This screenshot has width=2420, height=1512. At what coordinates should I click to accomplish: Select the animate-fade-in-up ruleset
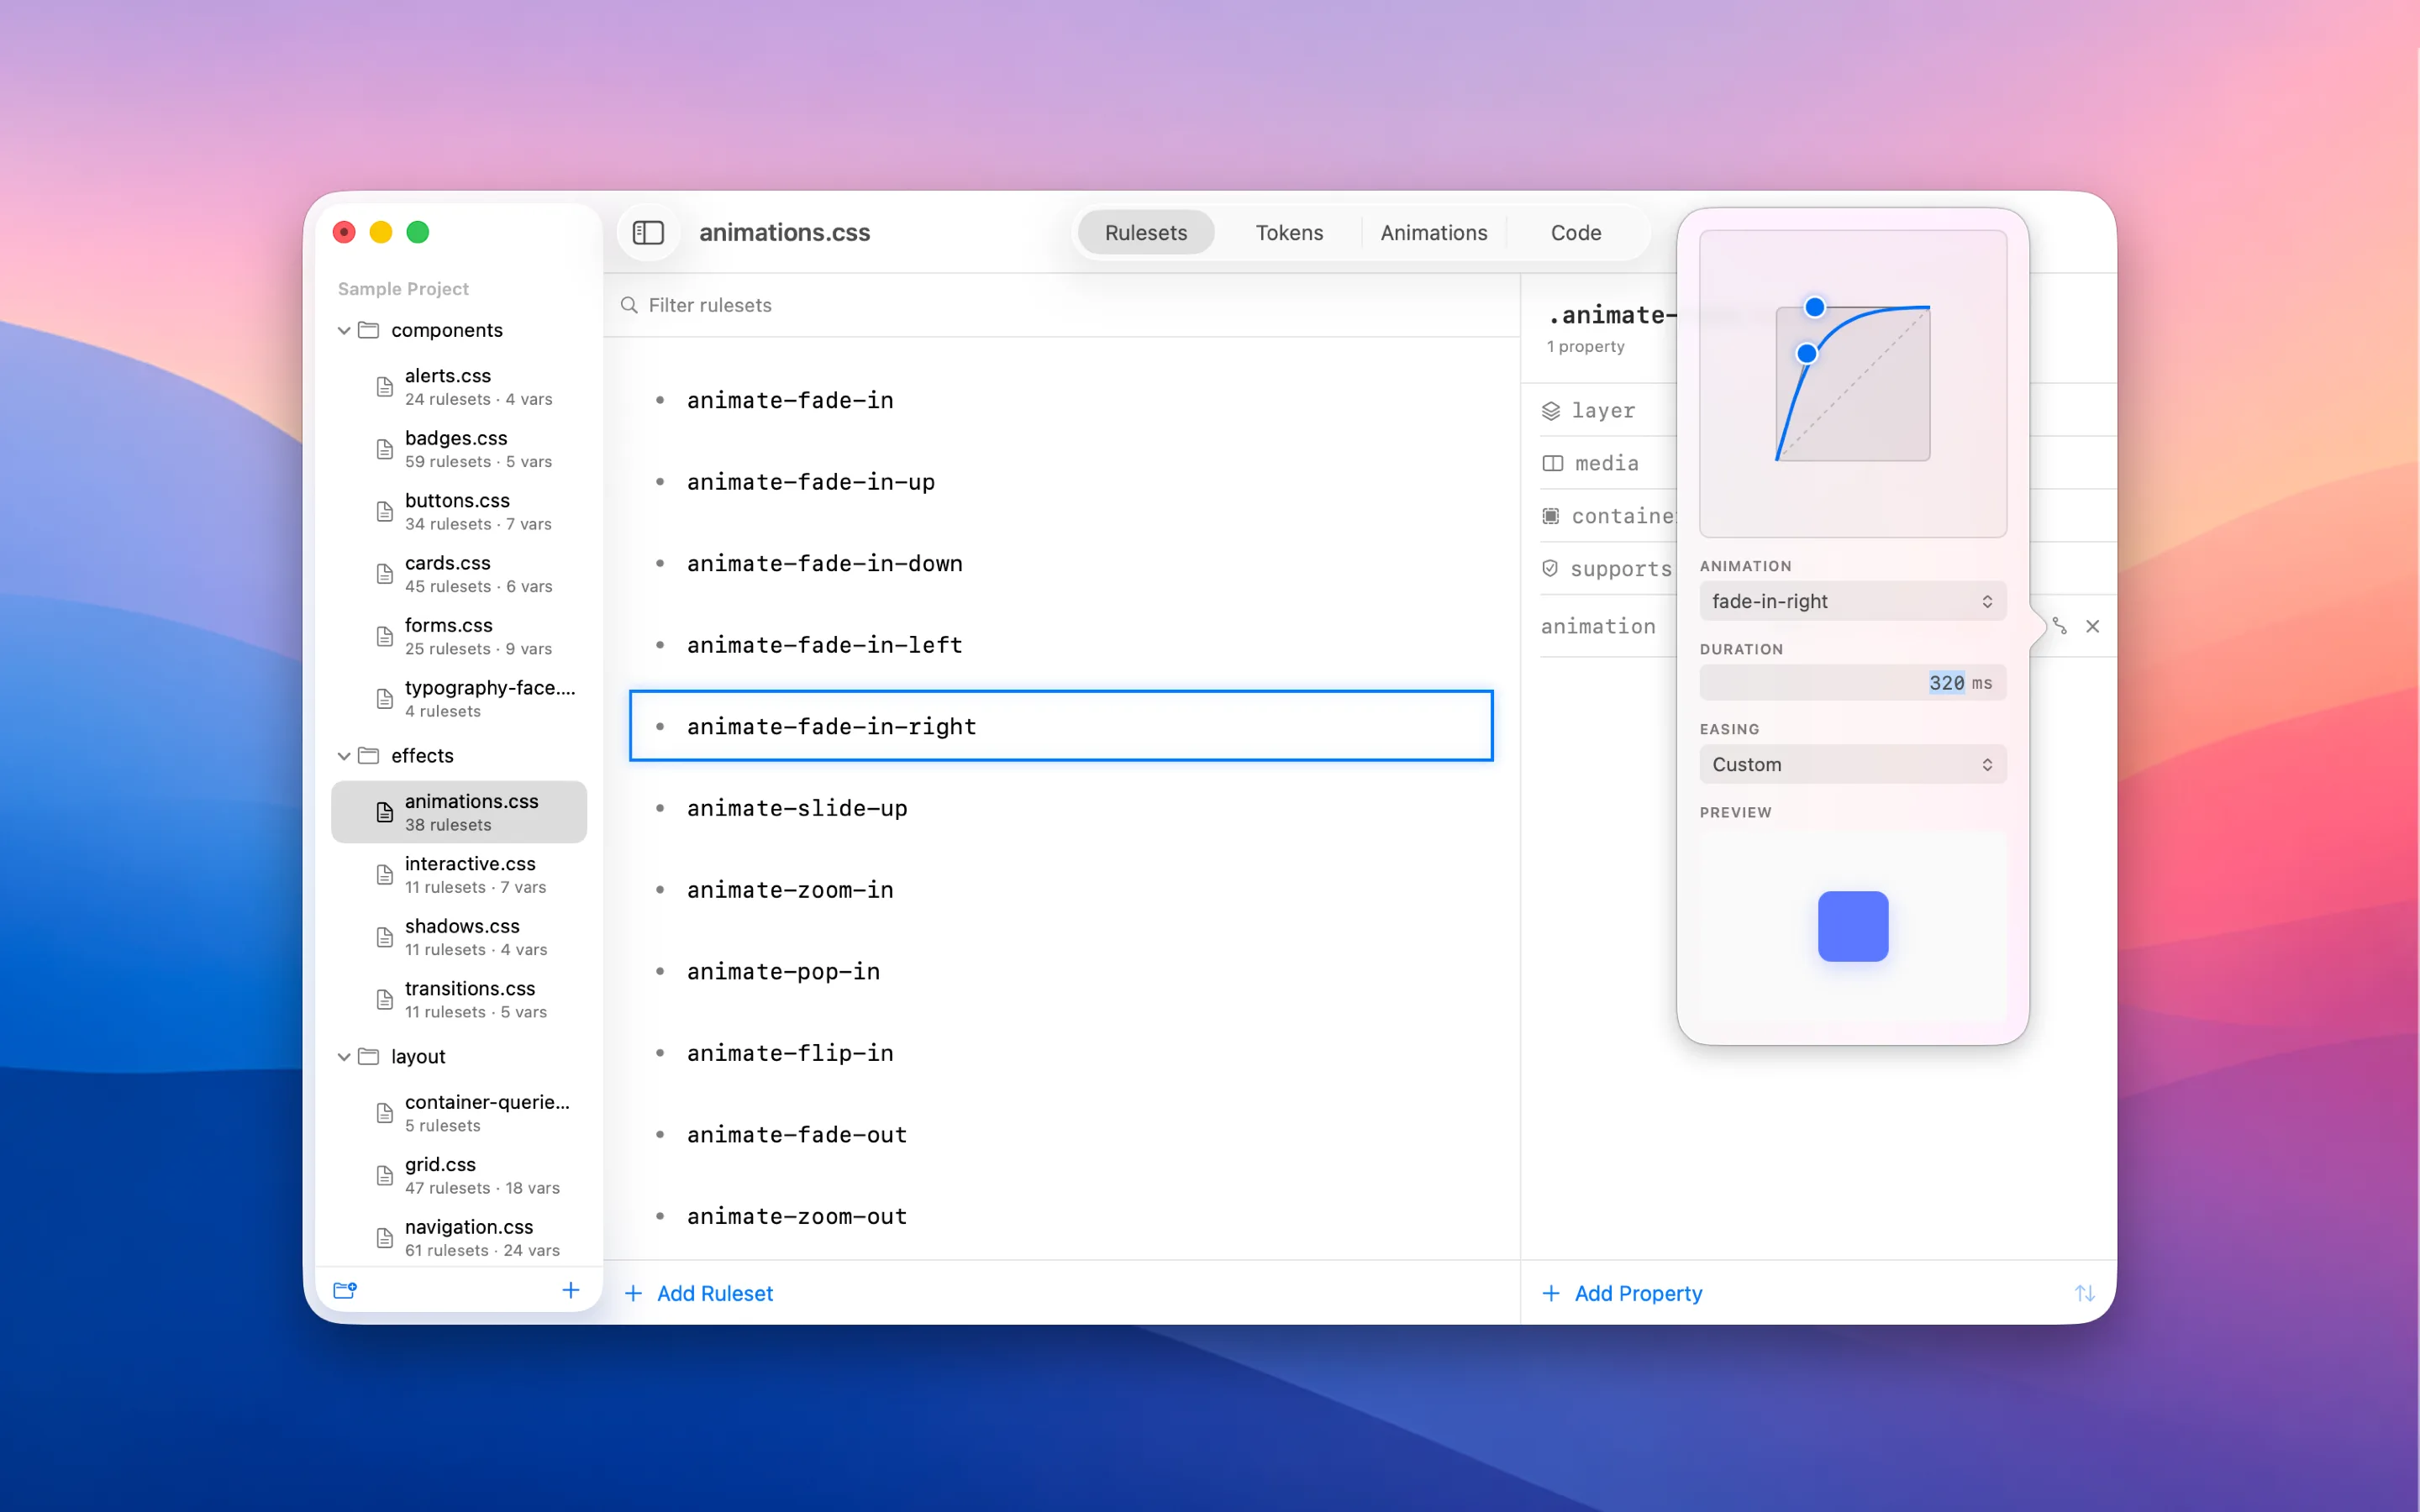tap(1061, 482)
